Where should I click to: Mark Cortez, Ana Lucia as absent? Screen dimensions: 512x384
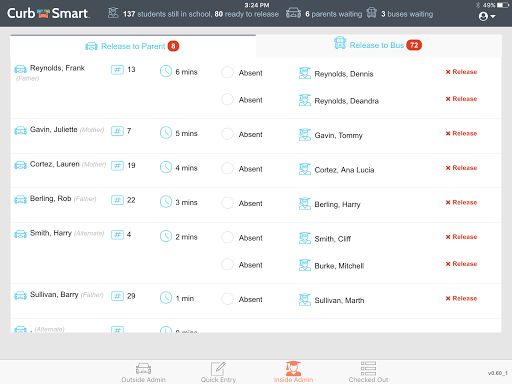[227, 168]
